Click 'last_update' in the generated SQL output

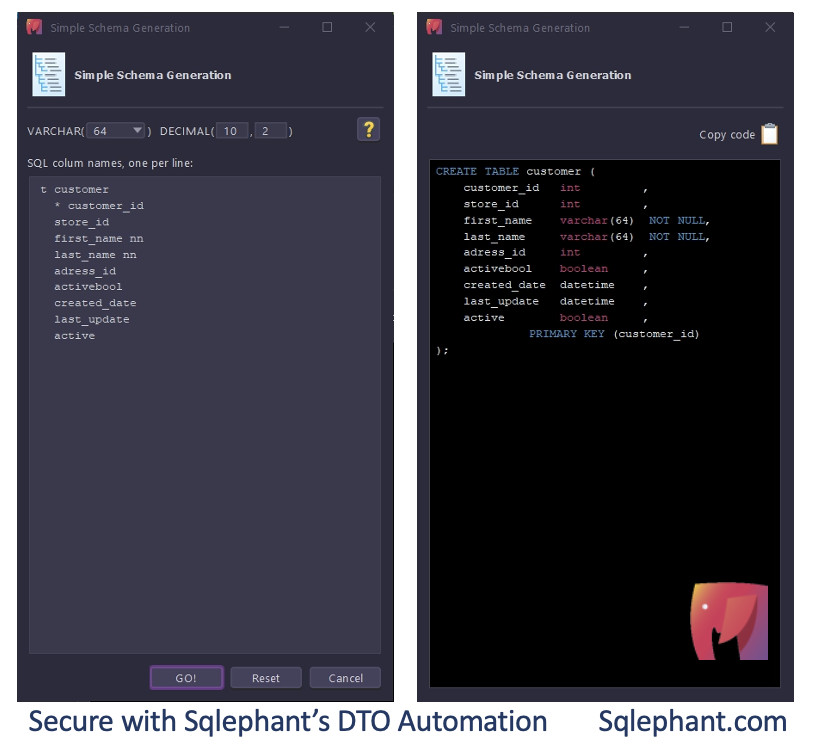pos(501,302)
